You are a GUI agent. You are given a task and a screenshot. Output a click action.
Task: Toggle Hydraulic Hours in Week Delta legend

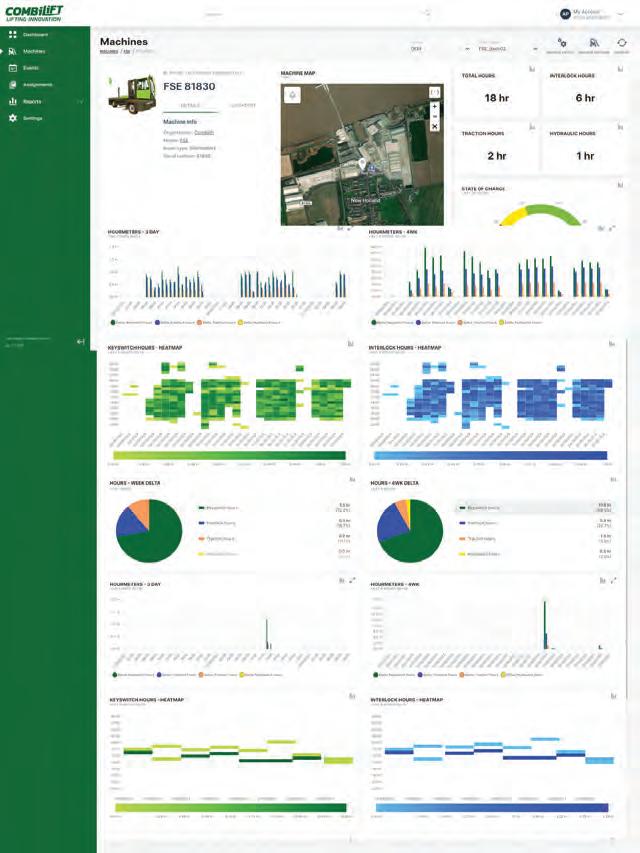coord(218,554)
